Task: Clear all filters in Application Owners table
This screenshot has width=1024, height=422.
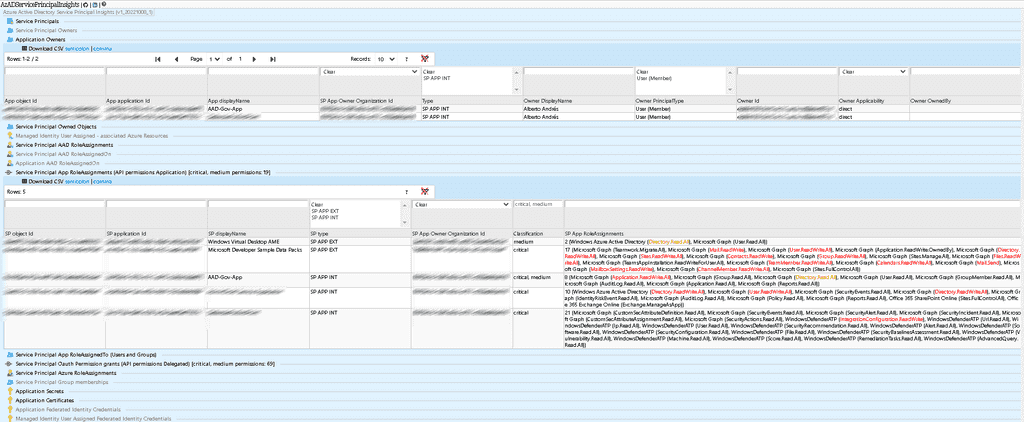Action: pyautogui.click(x=424, y=59)
